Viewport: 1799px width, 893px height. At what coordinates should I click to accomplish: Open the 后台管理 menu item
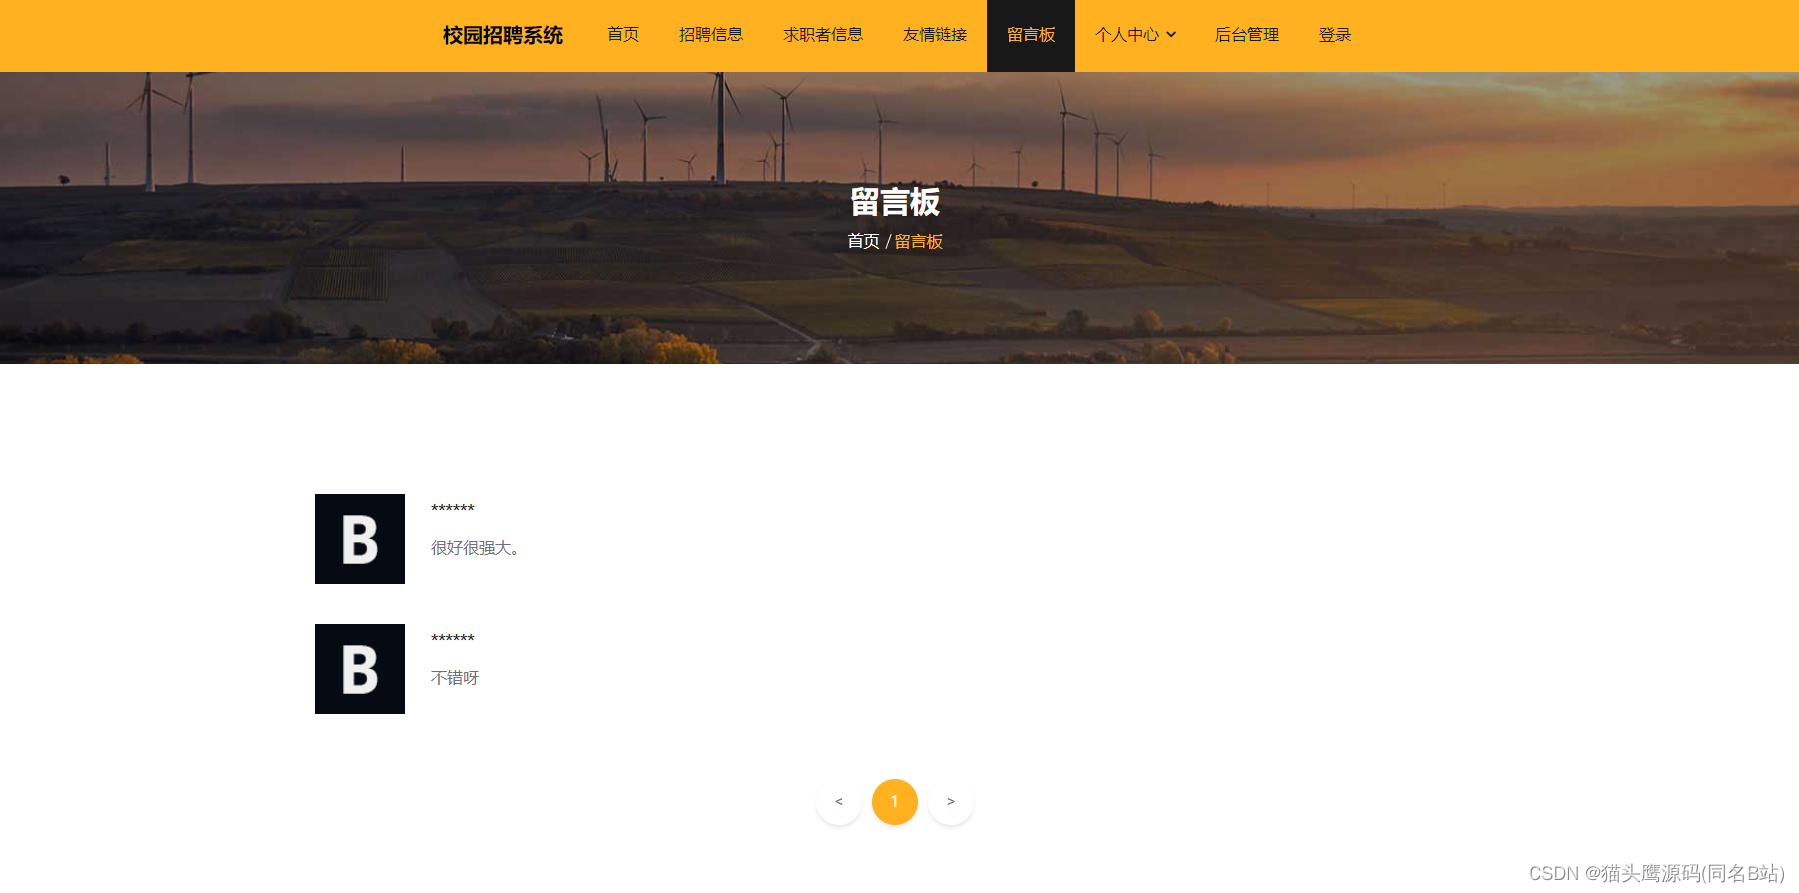click(x=1247, y=35)
